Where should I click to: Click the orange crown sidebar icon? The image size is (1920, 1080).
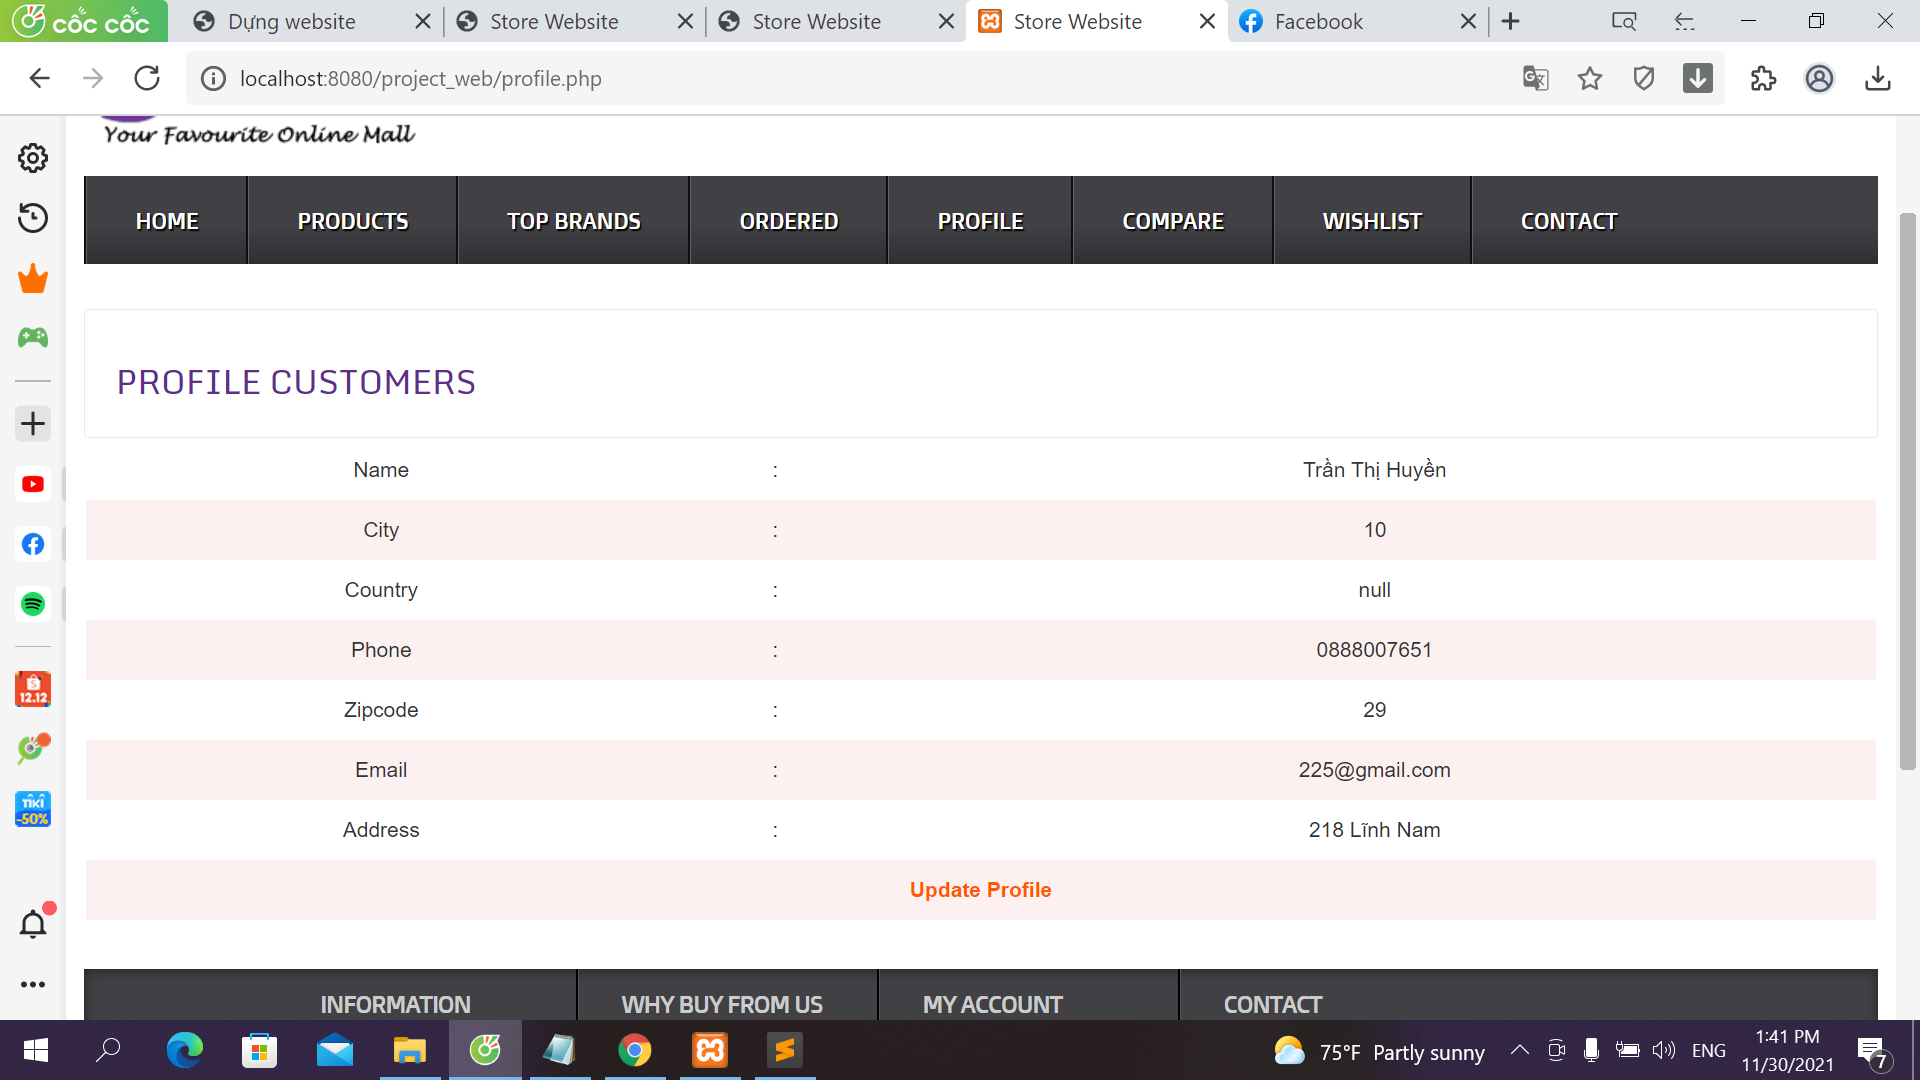[x=33, y=279]
